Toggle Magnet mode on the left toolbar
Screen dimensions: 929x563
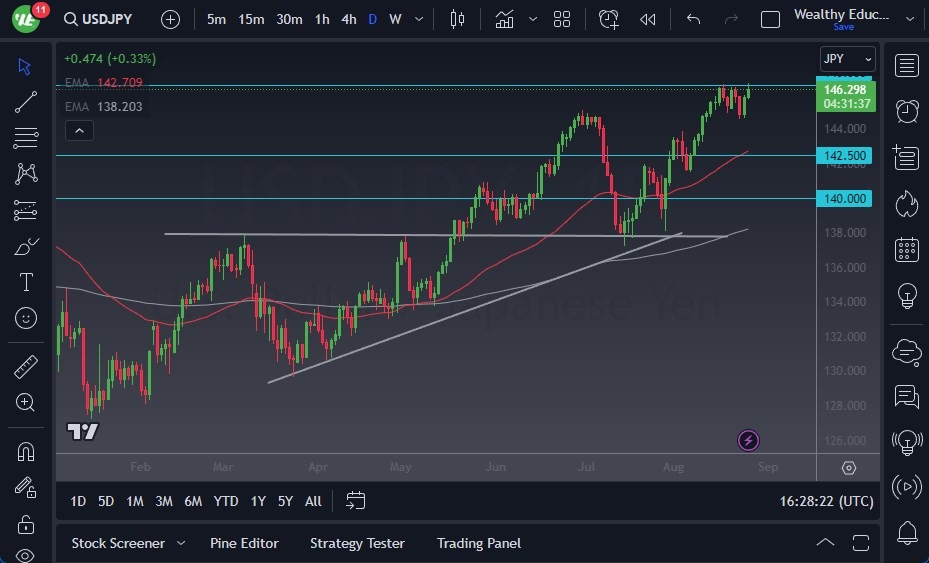pyautogui.click(x=26, y=451)
